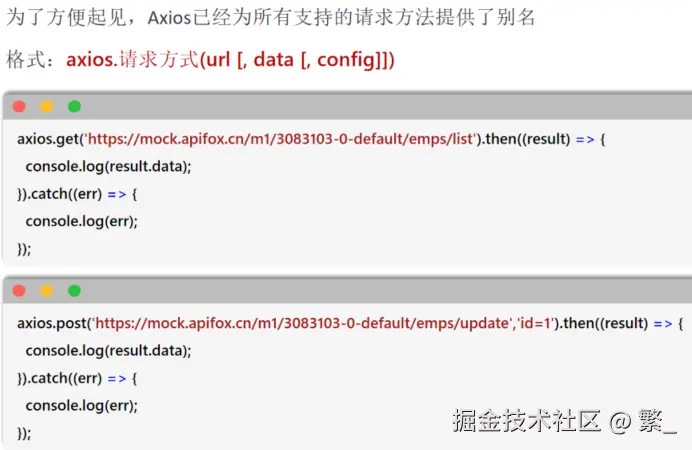Click red text axios.请求方式 format line
Image resolution: width=692 pixels, height=450 pixels.
(x=230, y=60)
